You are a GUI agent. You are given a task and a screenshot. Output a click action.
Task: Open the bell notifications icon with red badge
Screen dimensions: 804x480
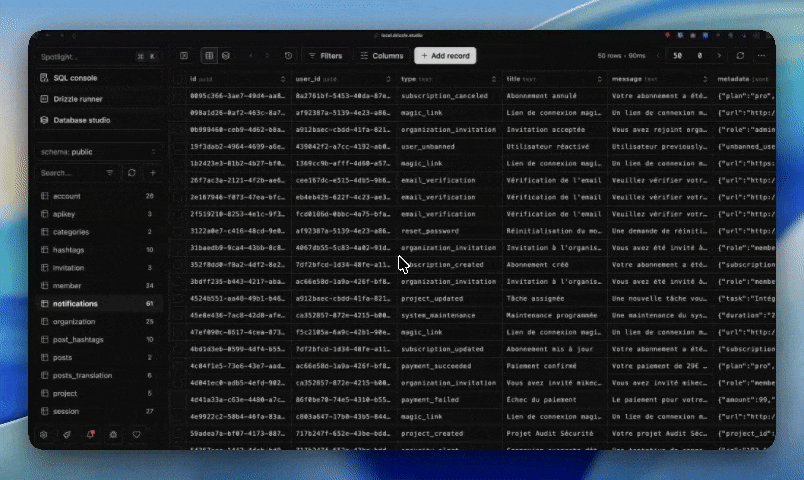(90, 435)
